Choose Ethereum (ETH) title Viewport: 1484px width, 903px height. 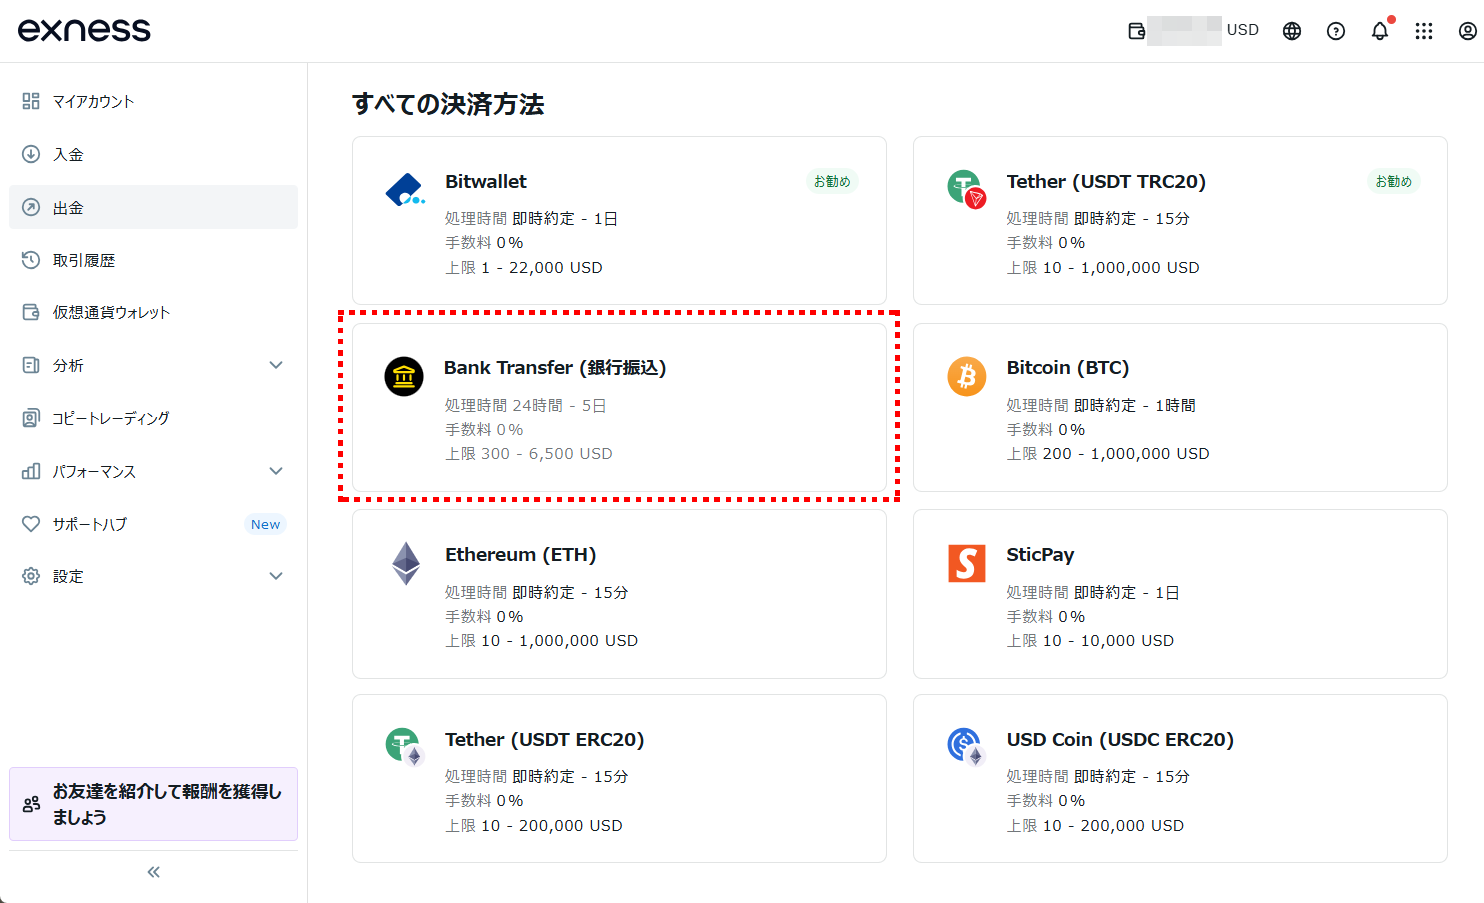click(x=520, y=554)
